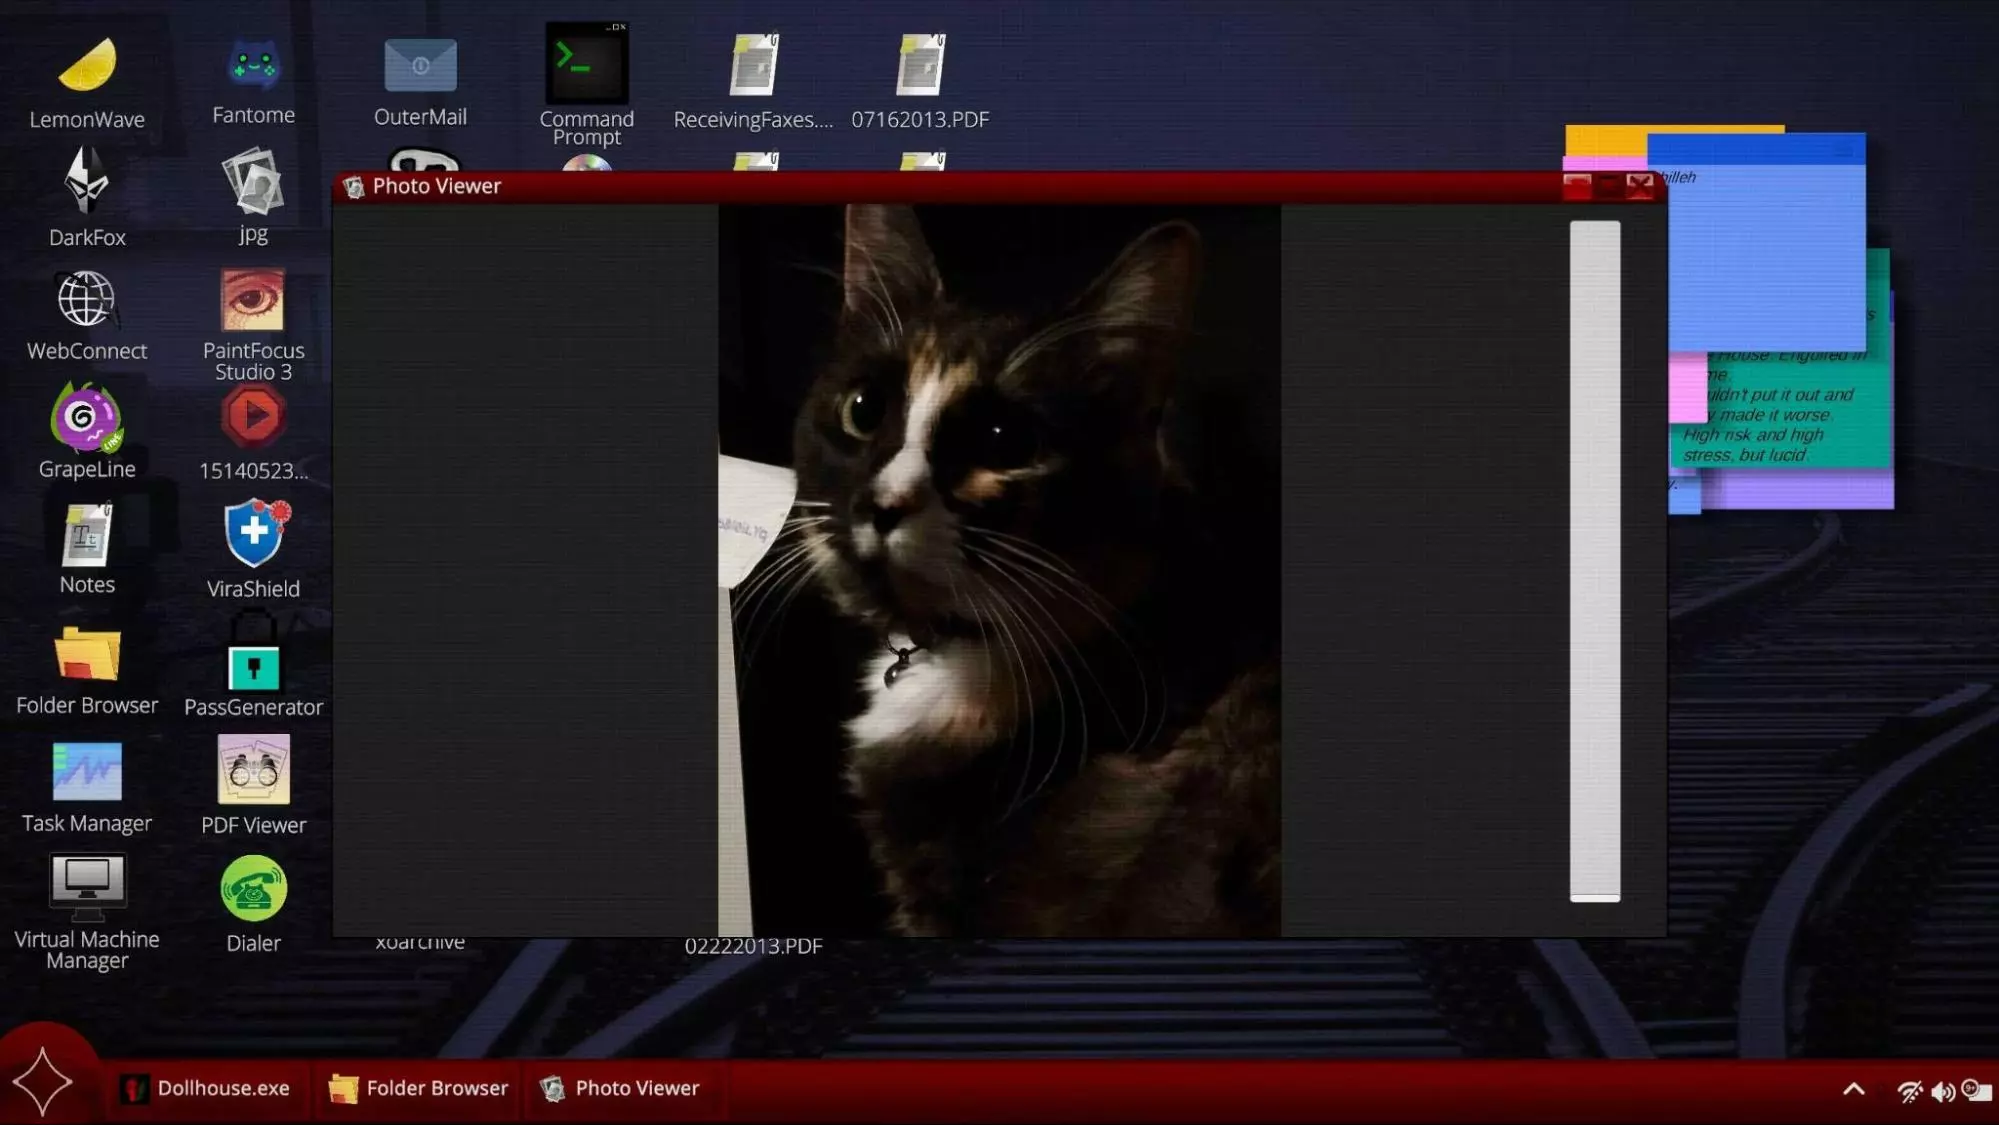Screen dimensions: 1999x1125
Task: Click the Photo Viewer vertical scrollbar
Action: pos(1594,560)
